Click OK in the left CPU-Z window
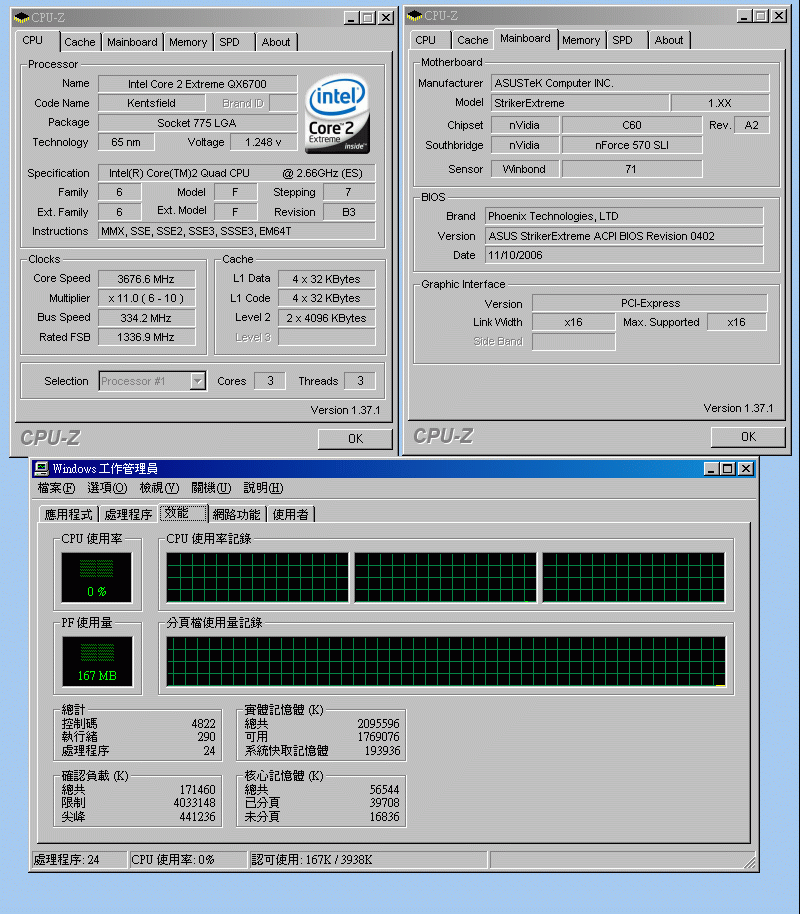800x914 pixels. (x=355, y=439)
